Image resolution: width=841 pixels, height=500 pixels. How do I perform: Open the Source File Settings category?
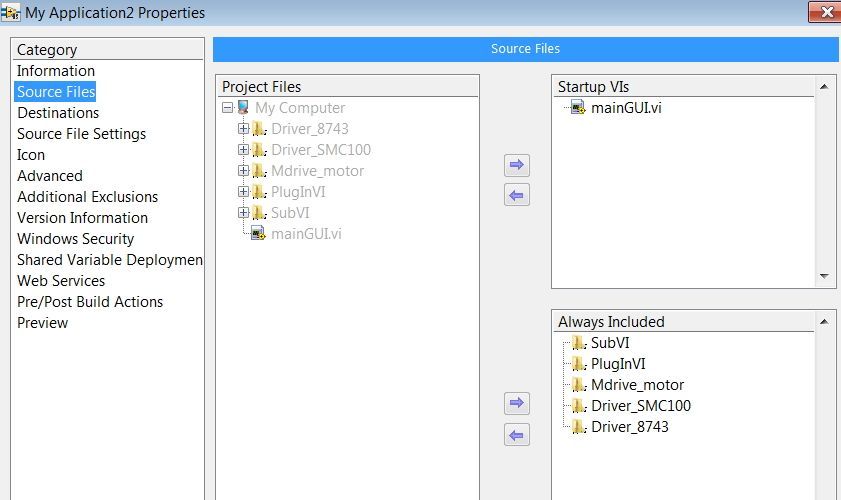pos(82,134)
